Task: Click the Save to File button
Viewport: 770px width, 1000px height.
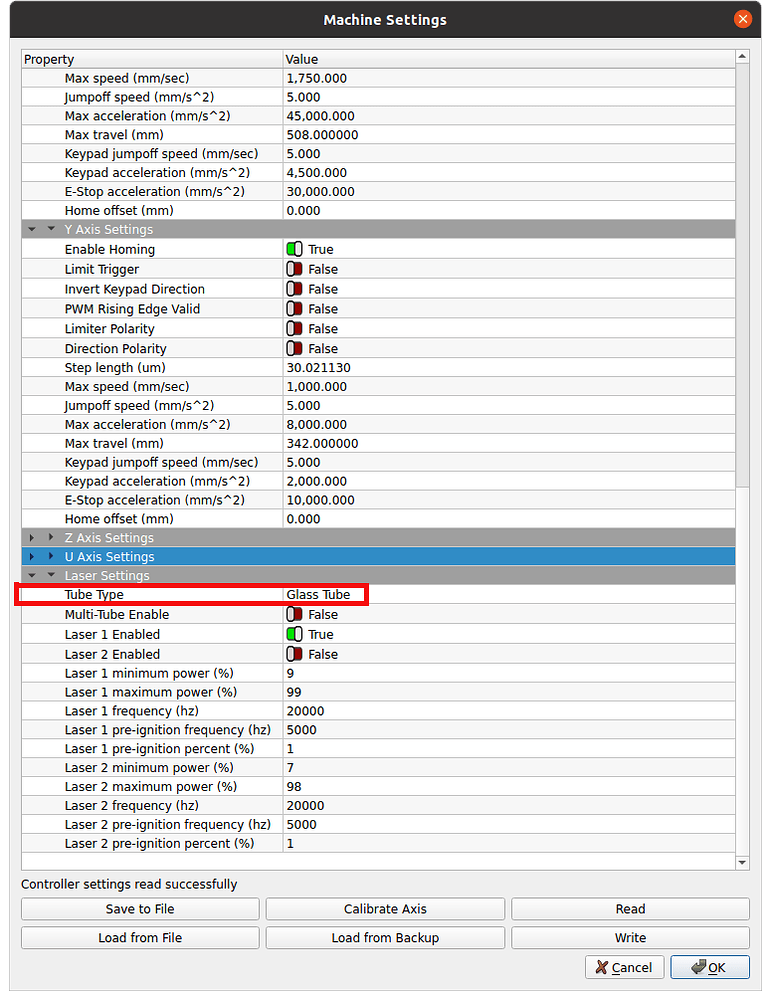Action: (140, 909)
